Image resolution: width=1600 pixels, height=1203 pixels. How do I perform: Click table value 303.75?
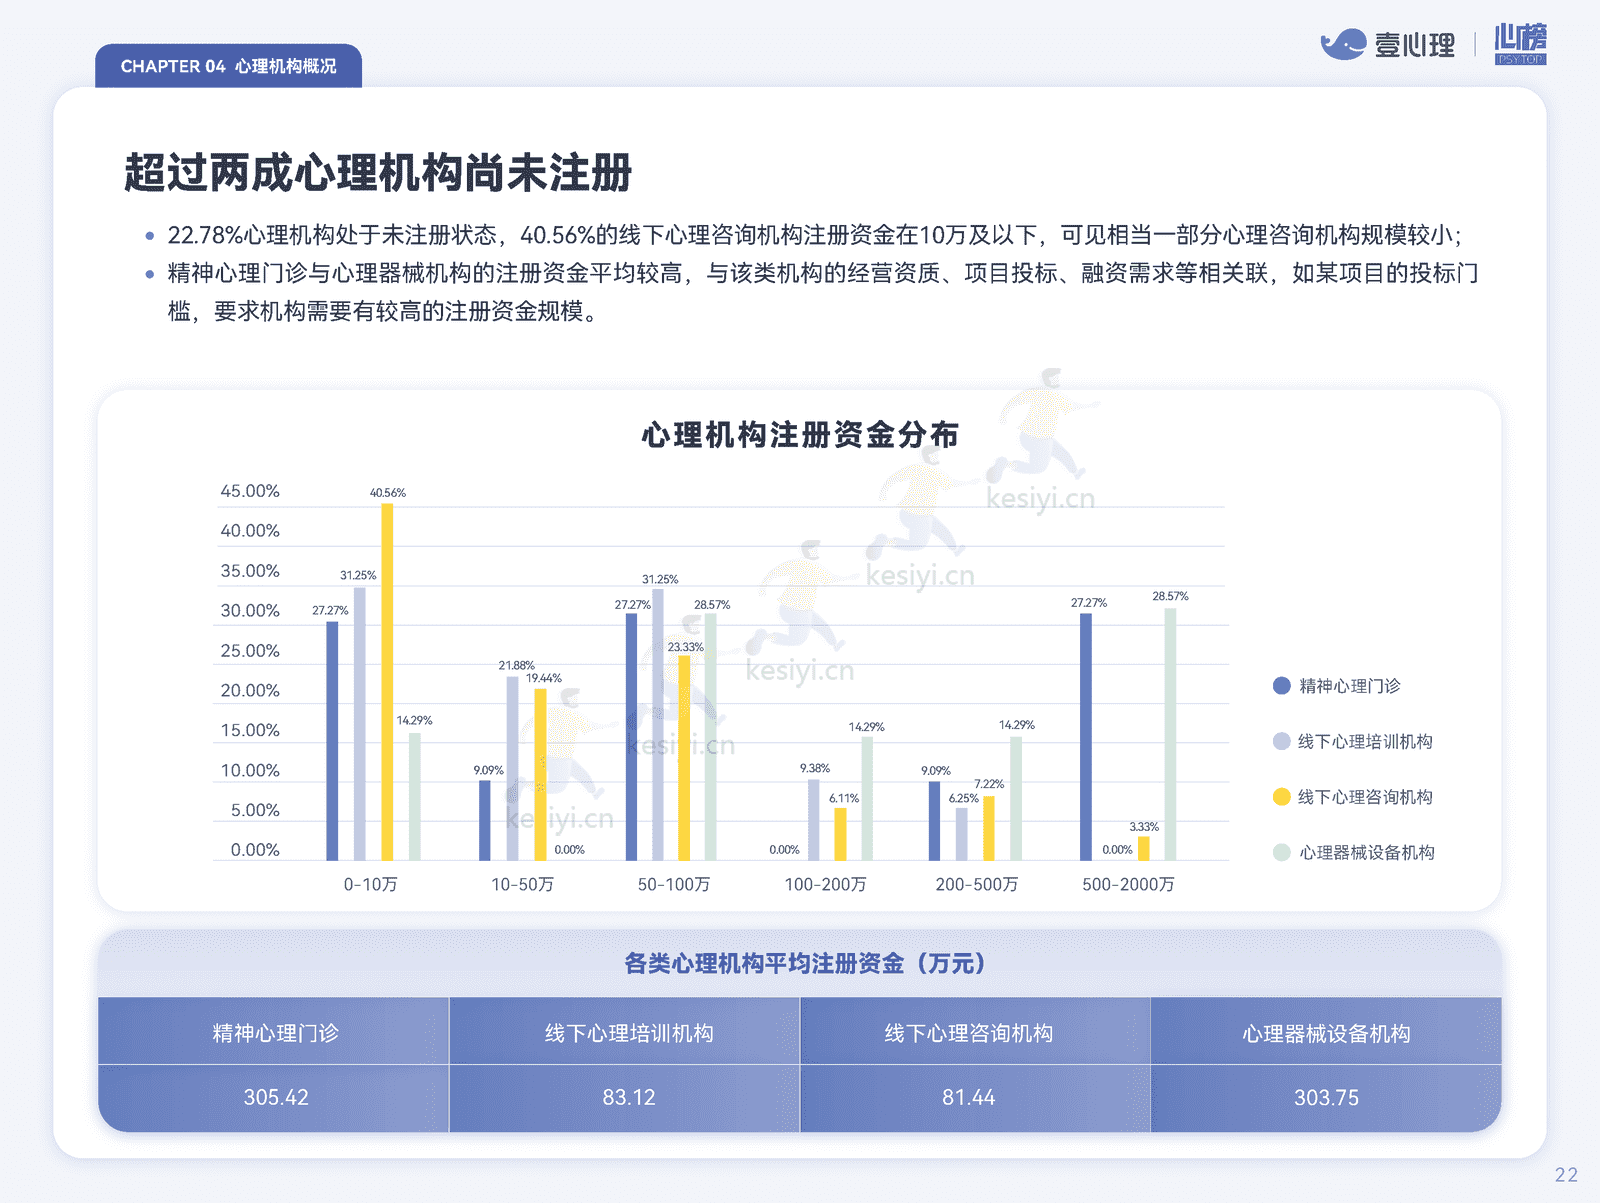[x=1326, y=1097]
